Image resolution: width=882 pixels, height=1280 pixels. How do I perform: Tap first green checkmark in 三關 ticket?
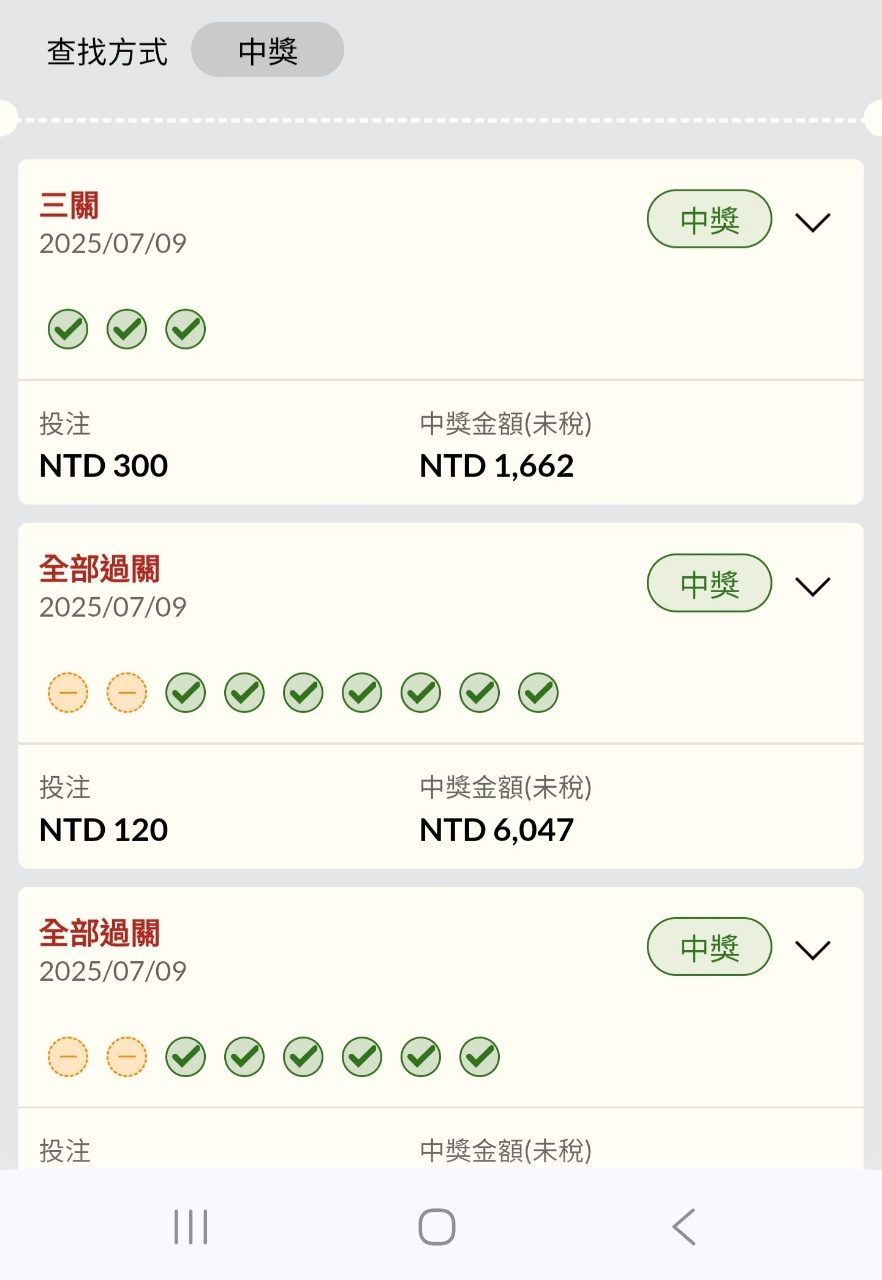coord(68,329)
